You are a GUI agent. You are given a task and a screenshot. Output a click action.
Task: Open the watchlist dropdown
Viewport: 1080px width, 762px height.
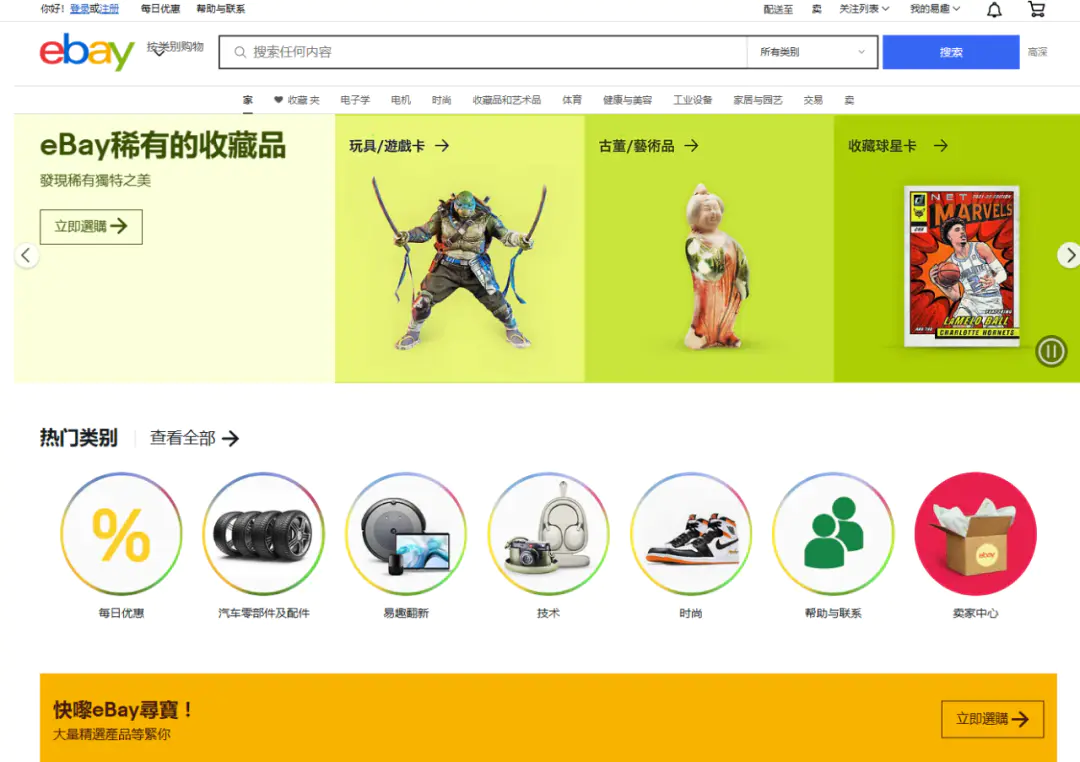864,9
